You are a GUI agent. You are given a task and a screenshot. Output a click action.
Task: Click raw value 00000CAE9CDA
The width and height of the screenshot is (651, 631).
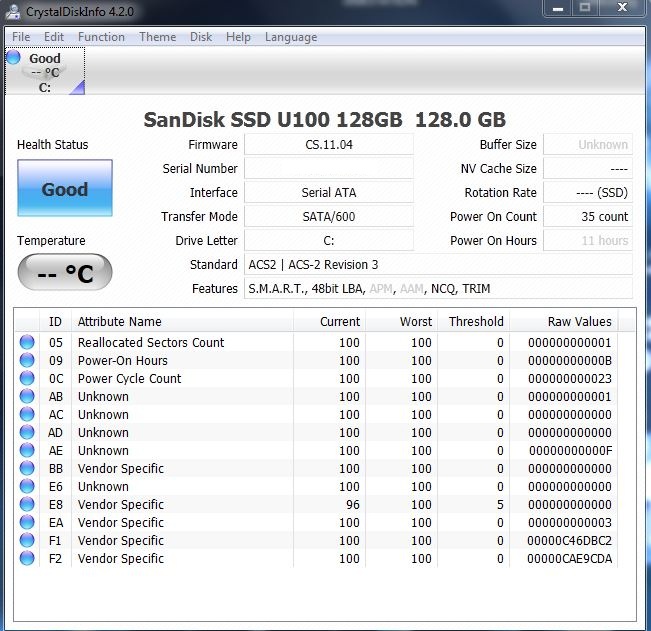point(570,558)
